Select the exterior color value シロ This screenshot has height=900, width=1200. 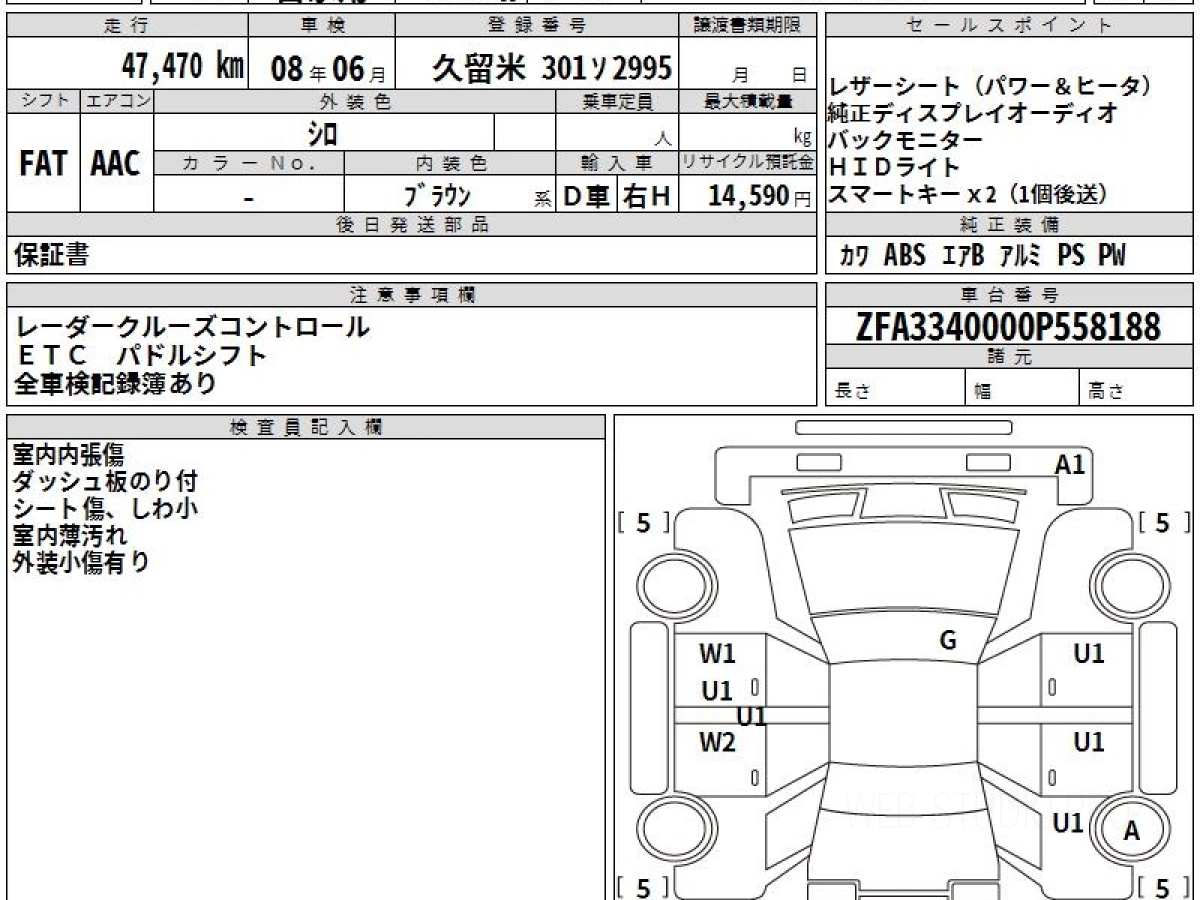click(322, 132)
